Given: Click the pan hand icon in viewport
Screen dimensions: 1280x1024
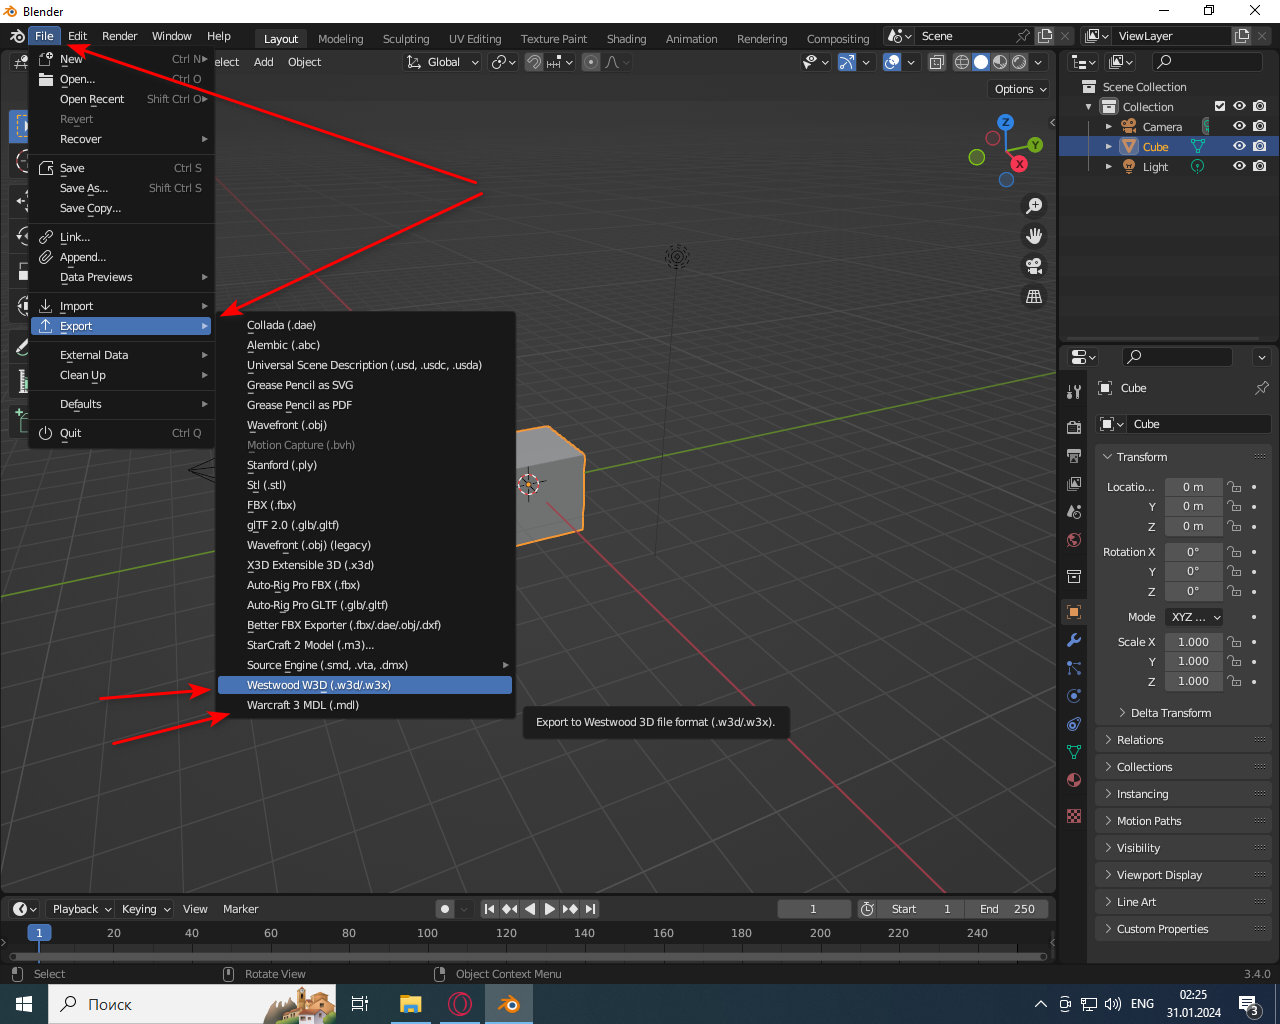Looking at the screenshot, I should 1034,236.
